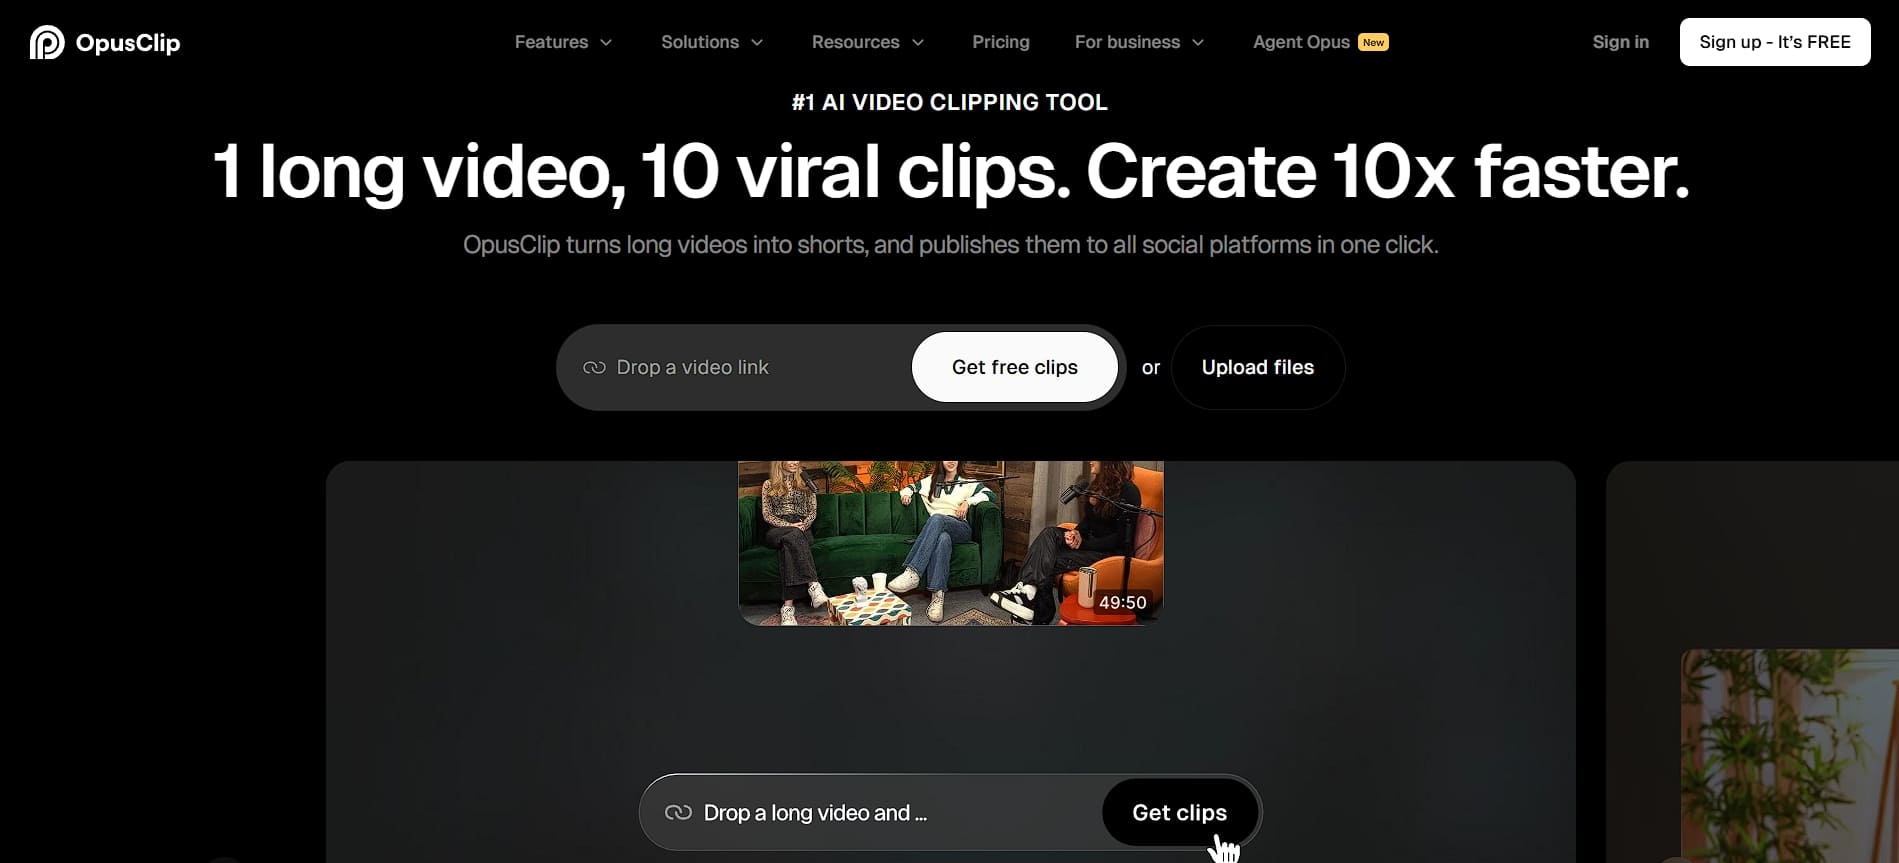The width and height of the screenshot is (1899, 863).
Task: Click the podcast video thumbnail marked 49:50
Action: pyautogui.click(x=950, y=543)
